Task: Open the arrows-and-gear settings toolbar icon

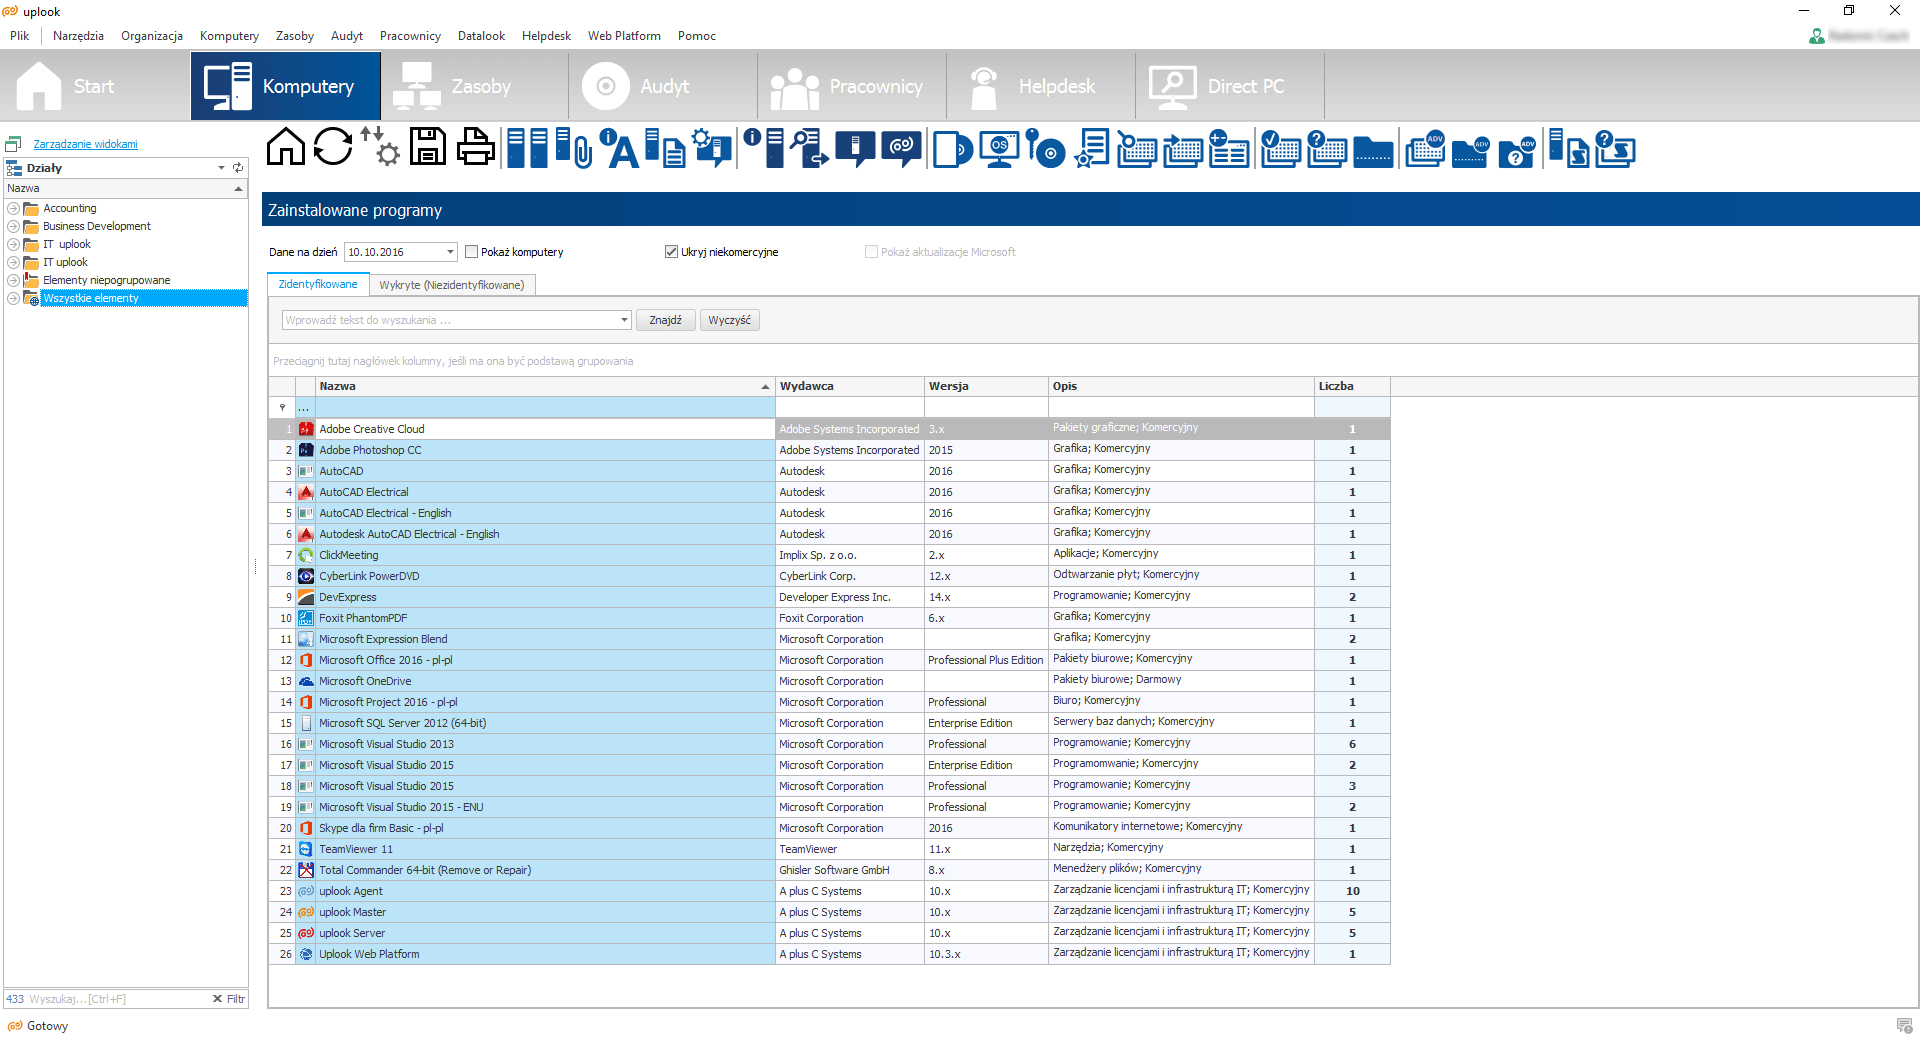Action: click(380, 147)
